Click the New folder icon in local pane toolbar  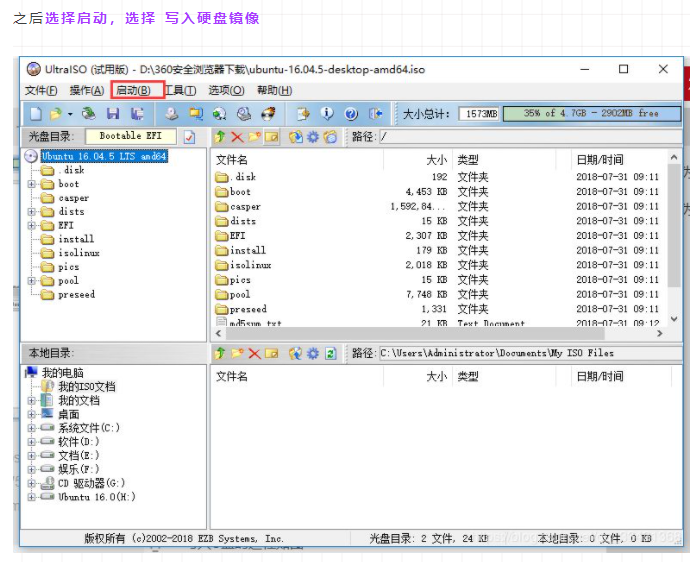point(237,353)
